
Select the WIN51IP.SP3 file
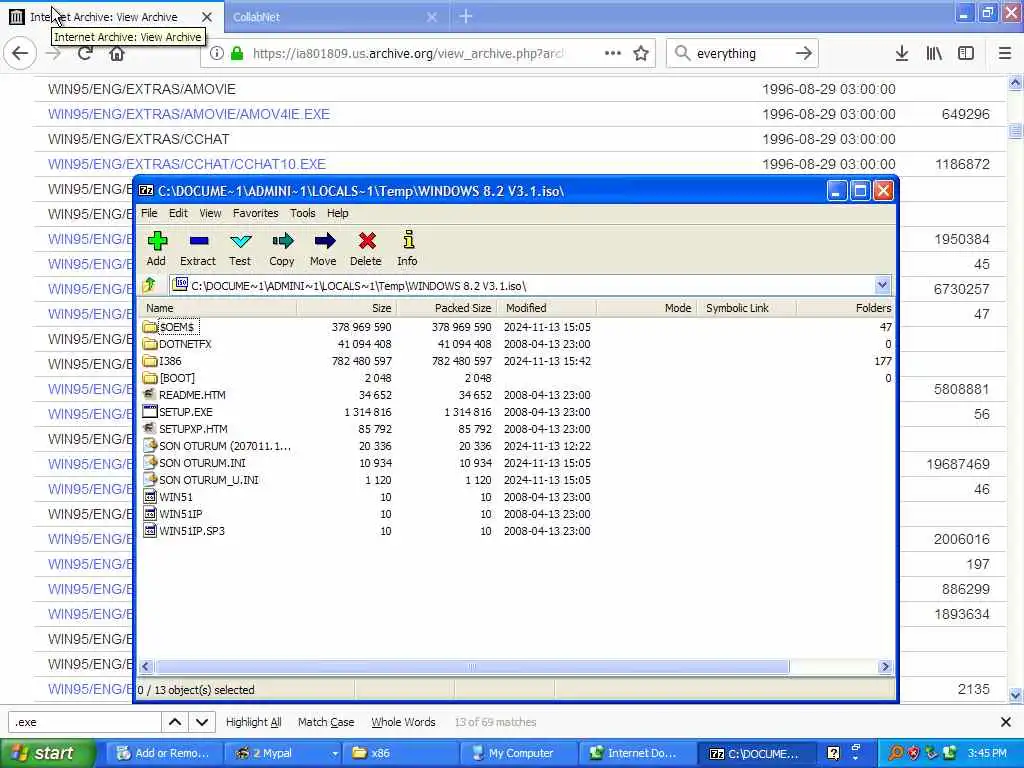click(184, 530)
